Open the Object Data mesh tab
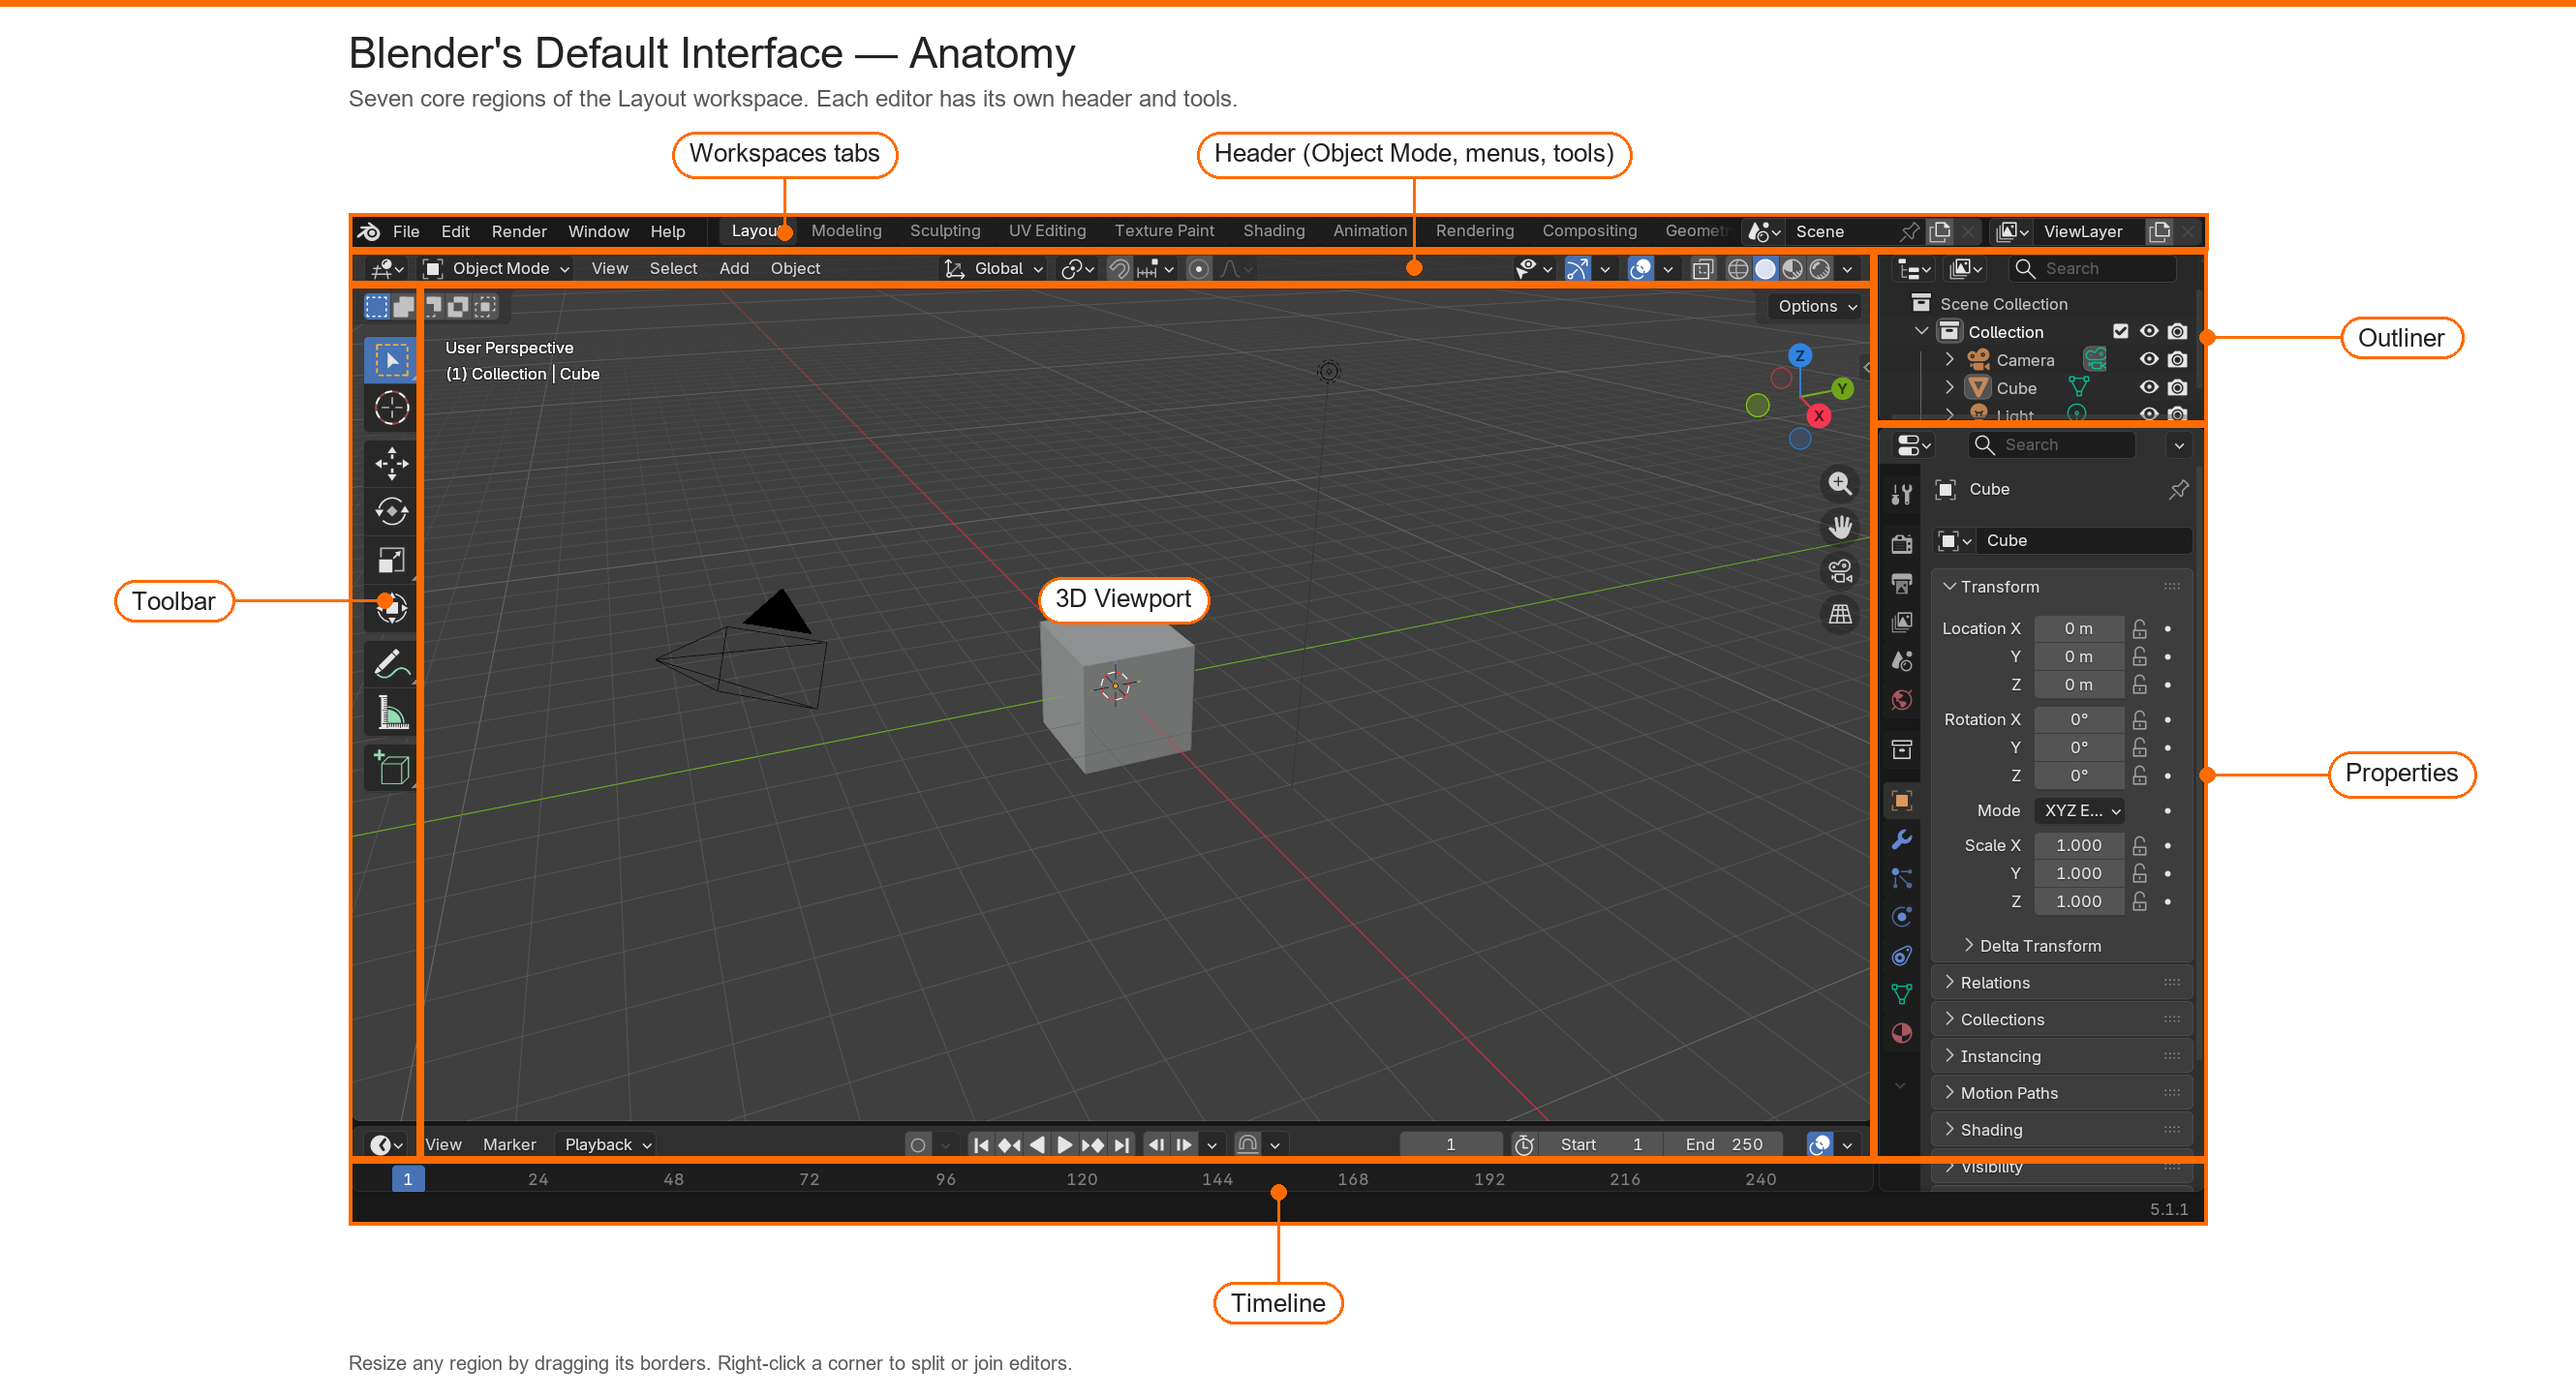The width and height of the screenshot is (2576, 1400). click(x=1901, y=994)
